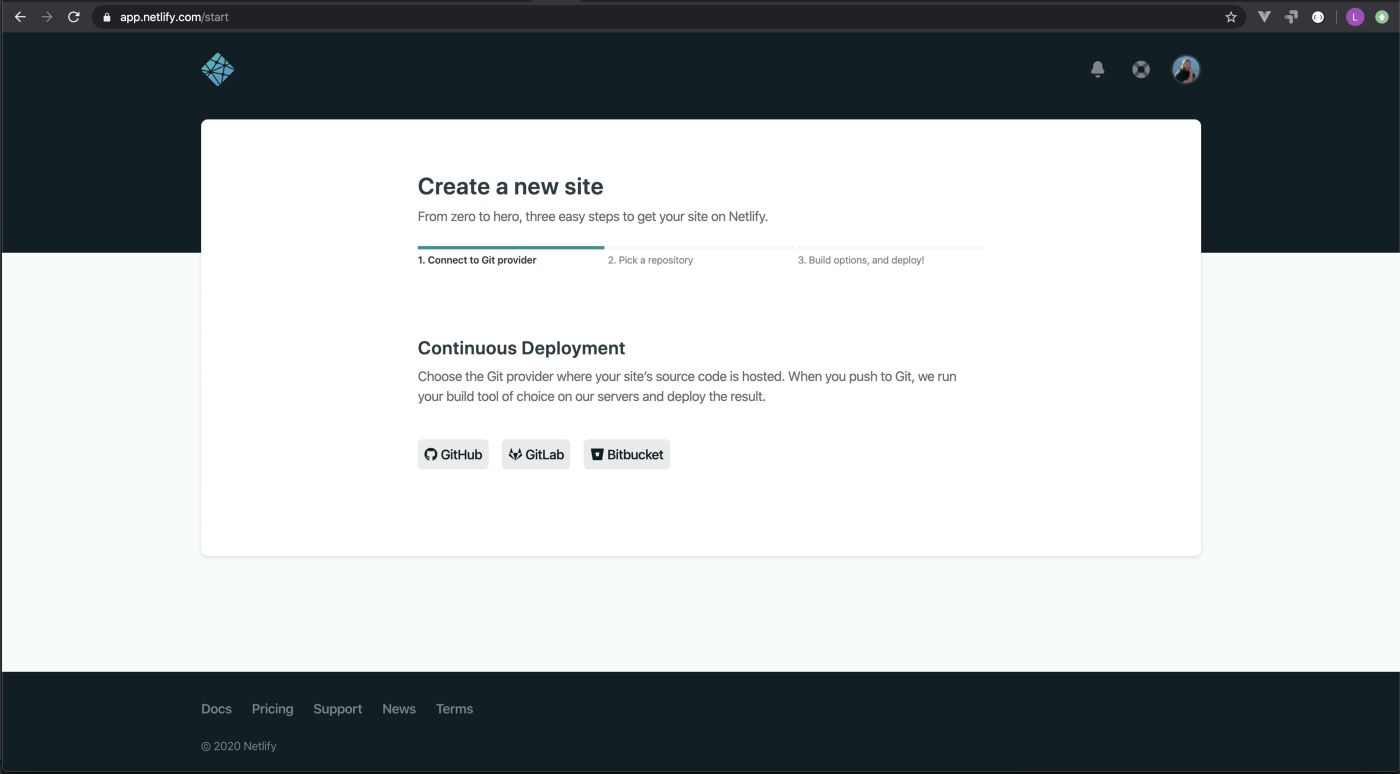Reload the page with the refresh icon
The height and width of the screenshot is (774, 1400).
[73, 17]
